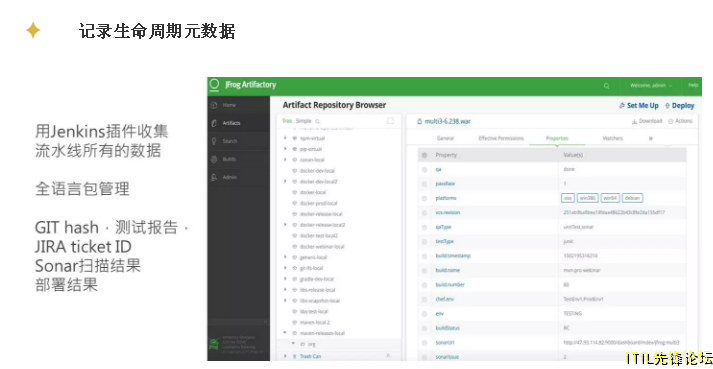Click the chef.env property name

pos(444,299)
